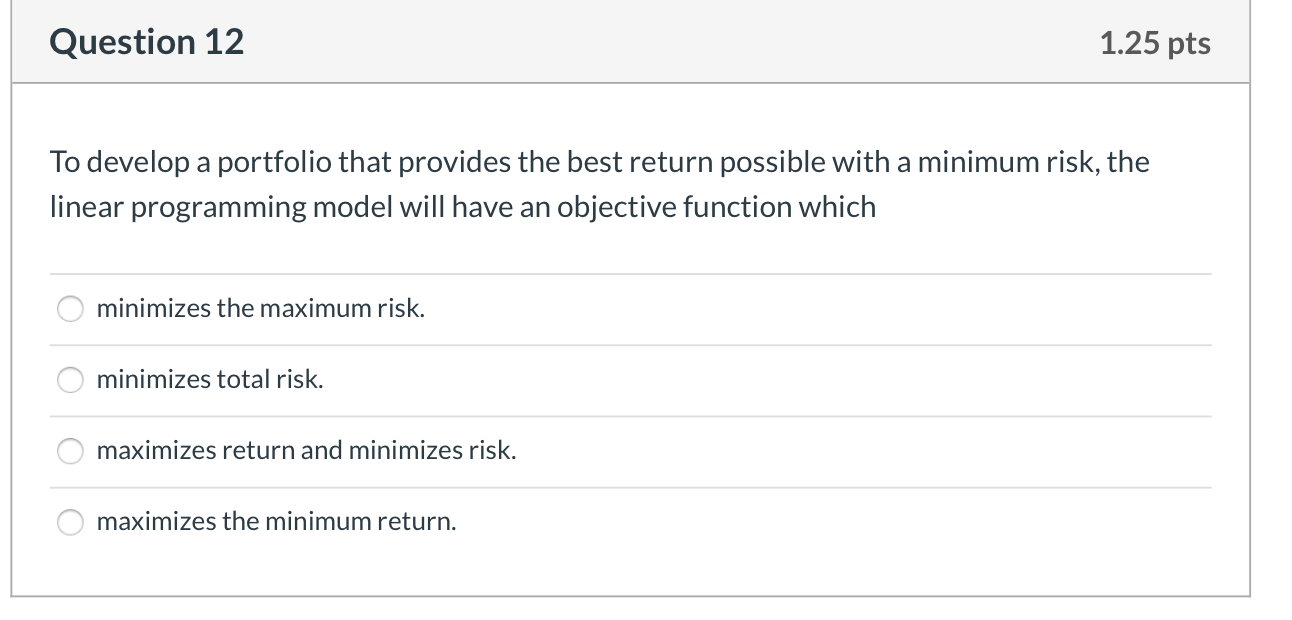Mark the "maximizes the minimum return." radio button
Viewport: 1292px width, 620px height.
point(71,522)
